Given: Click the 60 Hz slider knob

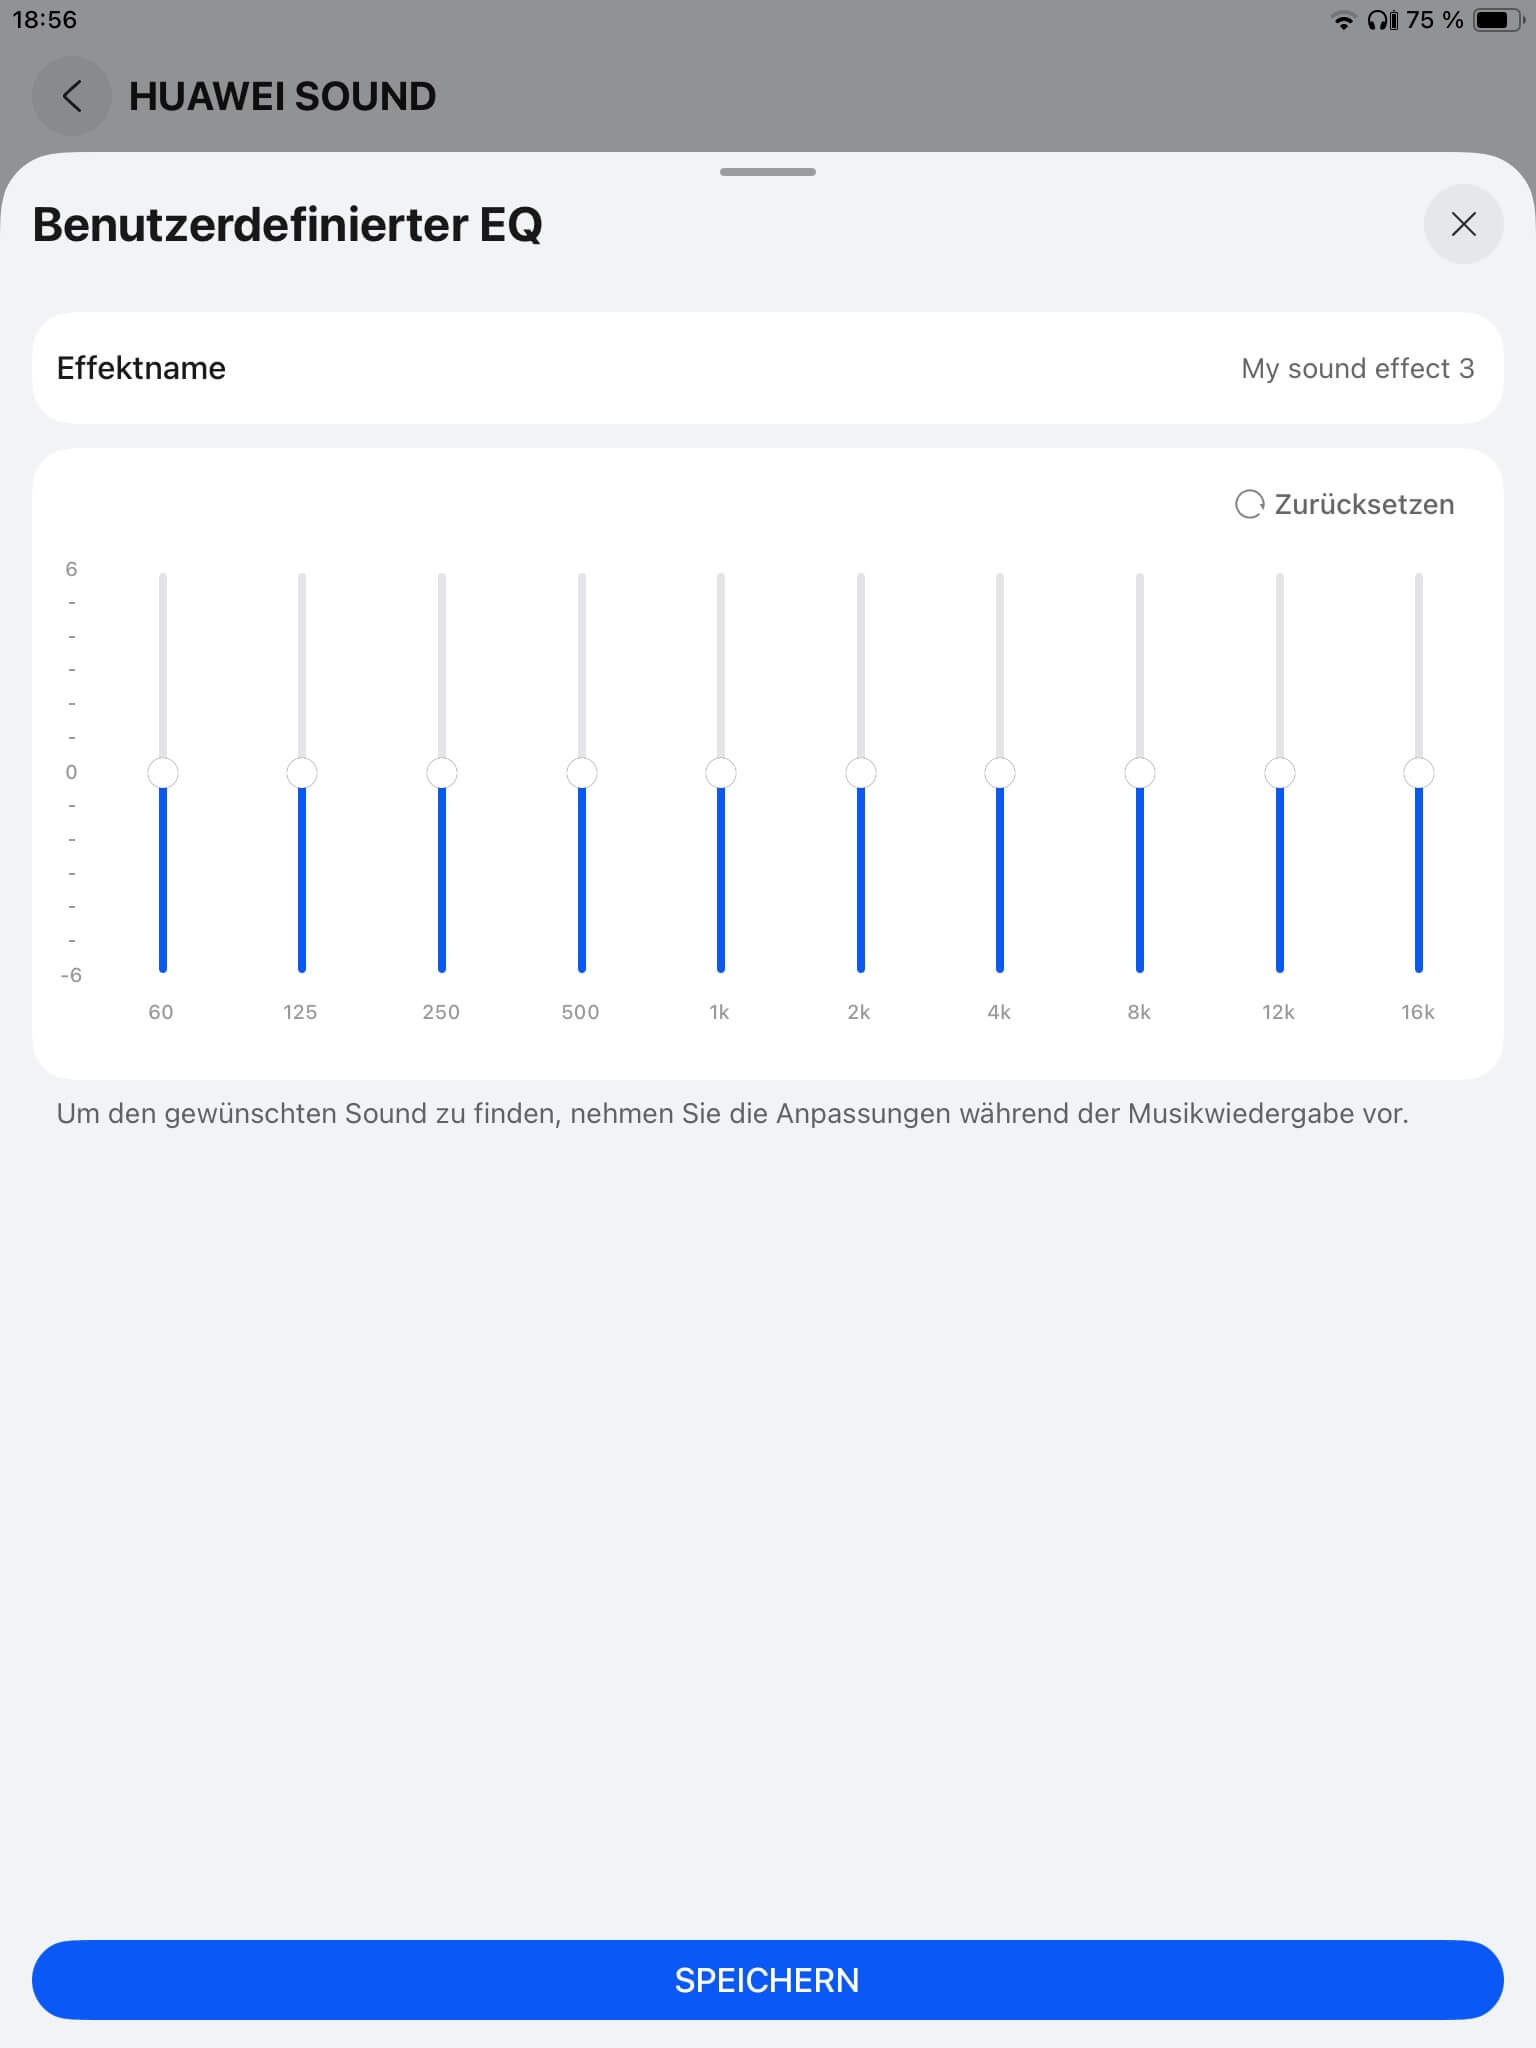Looking at the screenshot, I should 163,773.
